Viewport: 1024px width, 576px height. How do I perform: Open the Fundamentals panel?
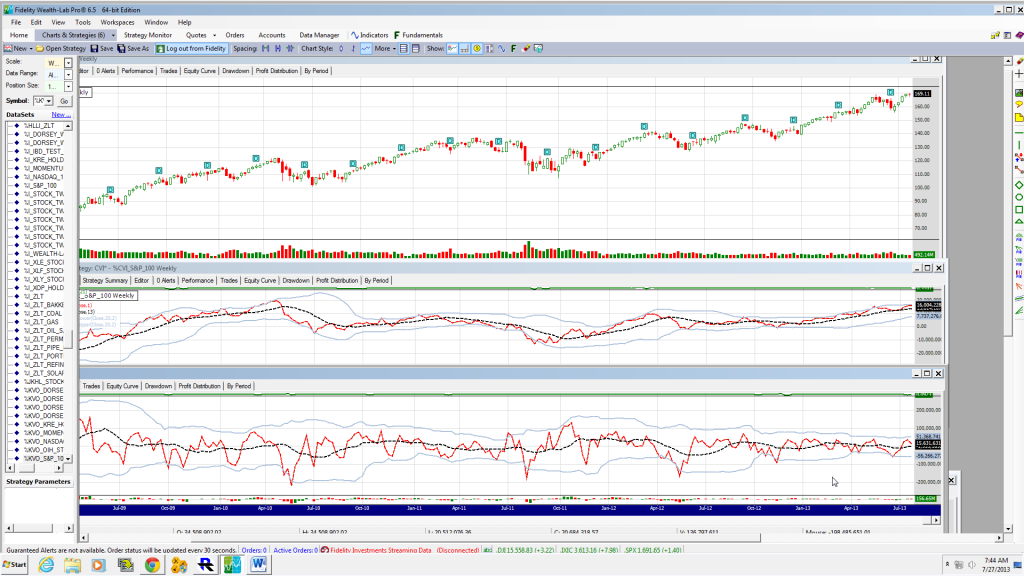point(418,35)
